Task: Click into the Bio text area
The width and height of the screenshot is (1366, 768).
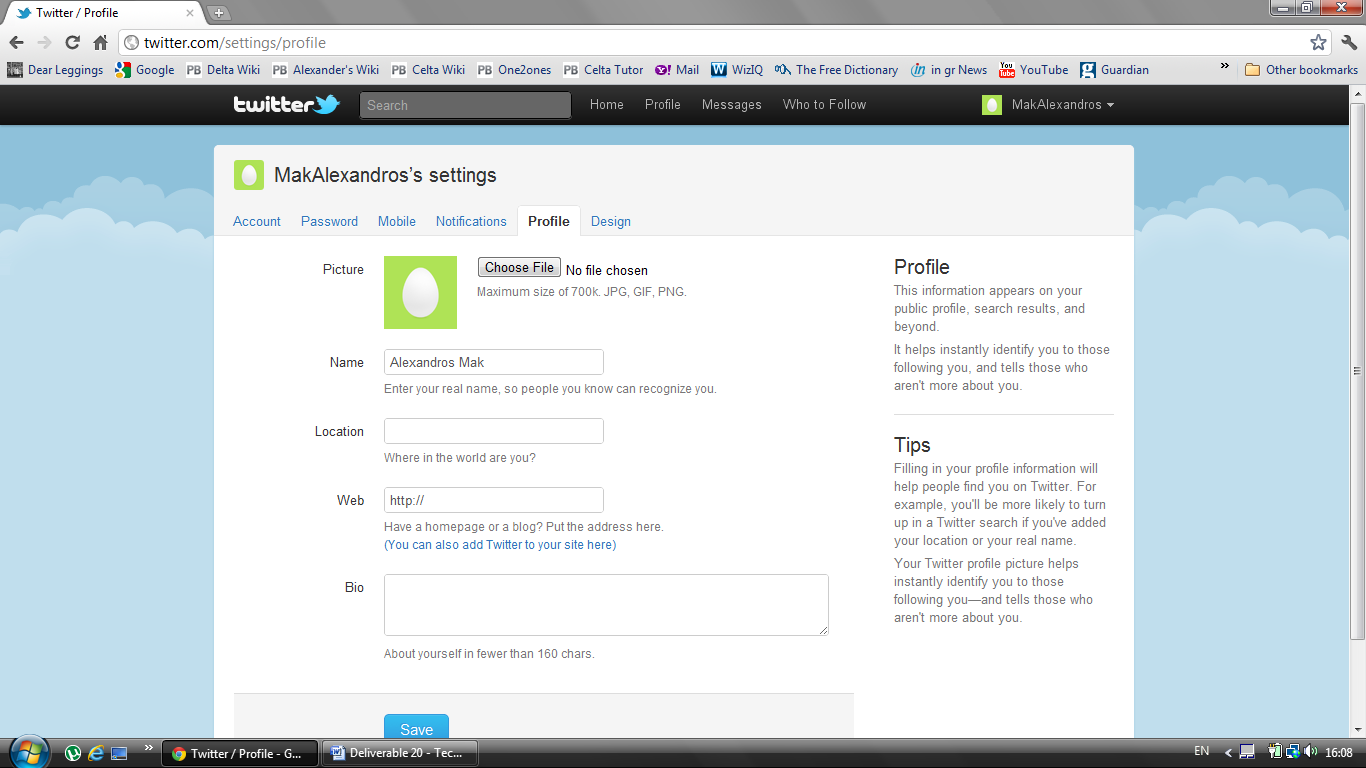Action: 606,605
